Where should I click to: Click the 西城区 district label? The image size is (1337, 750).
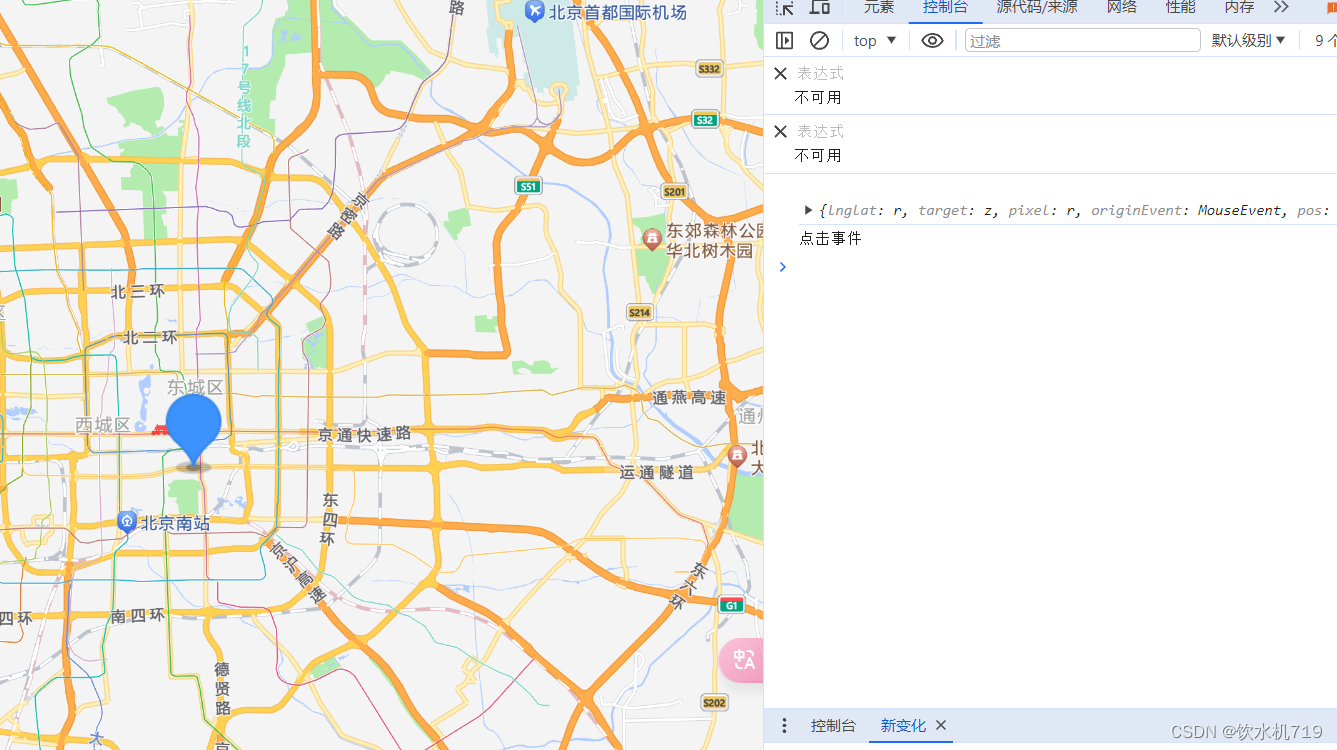click(x=103, y=425)
